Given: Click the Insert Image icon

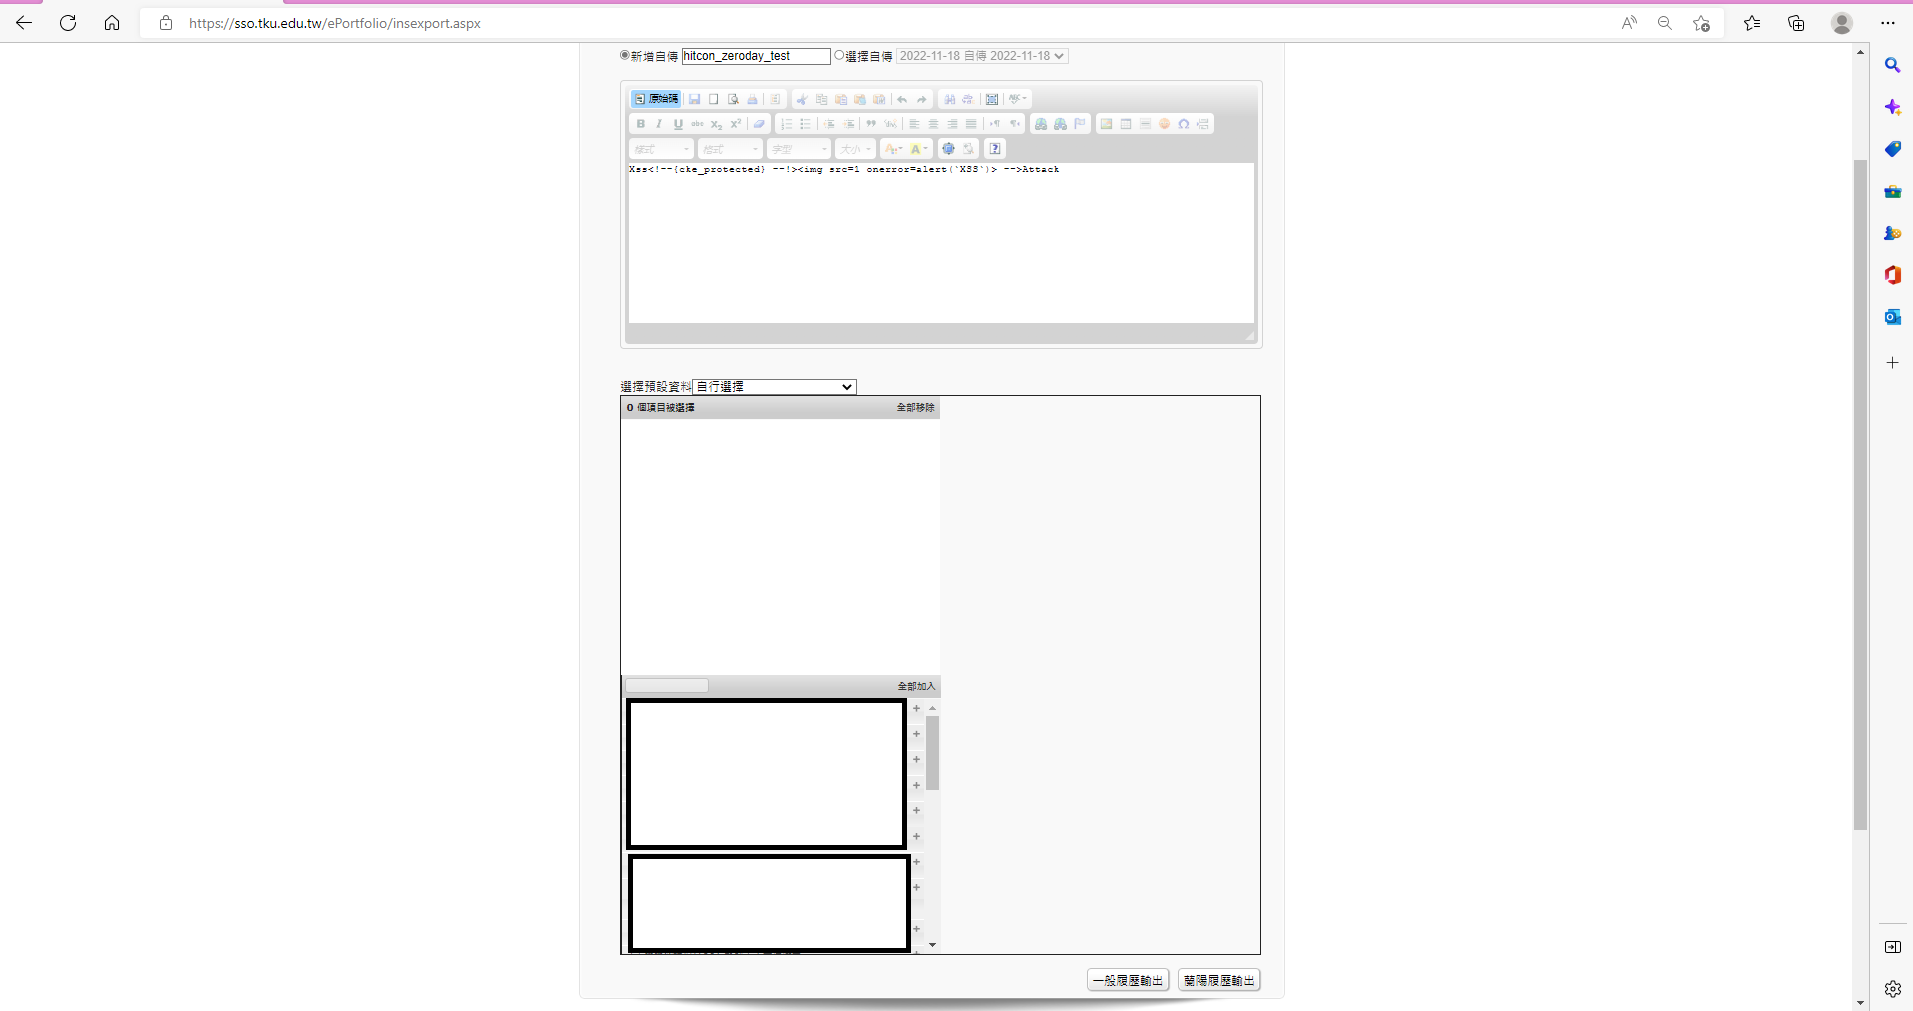Looking at the screenshot, I should [1106, 124].
